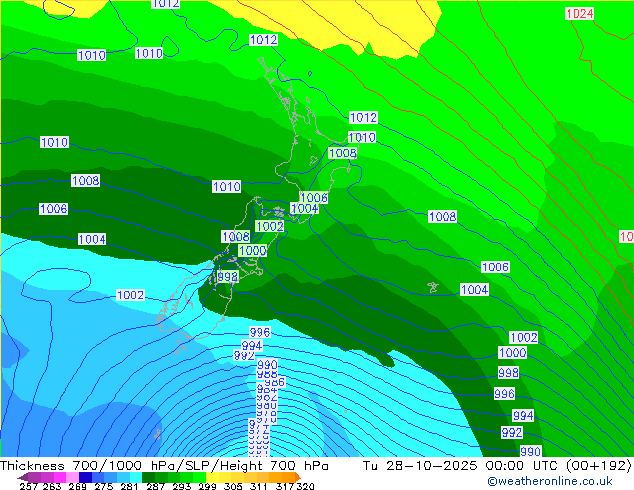Pick the cyan legend swatch left of dark green
The height and width of the screenshot is (490, 634).
[x=135, y=477]
